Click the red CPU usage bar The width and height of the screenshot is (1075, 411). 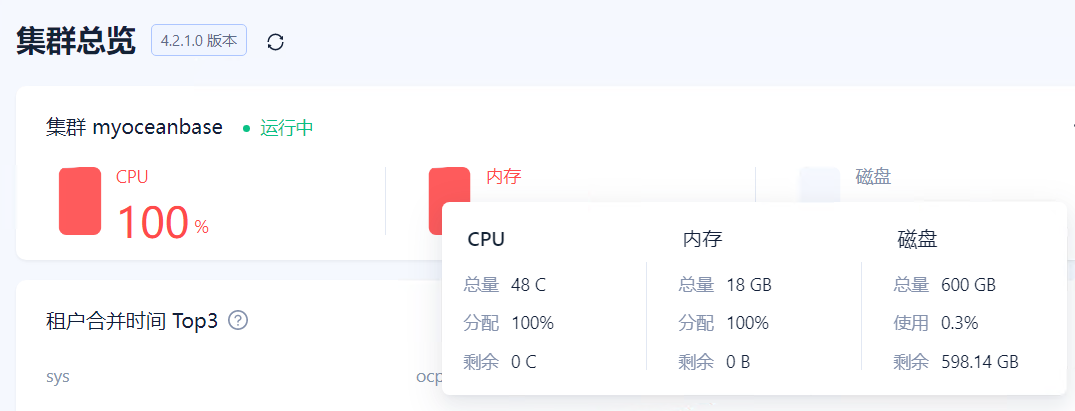[80, 201]
